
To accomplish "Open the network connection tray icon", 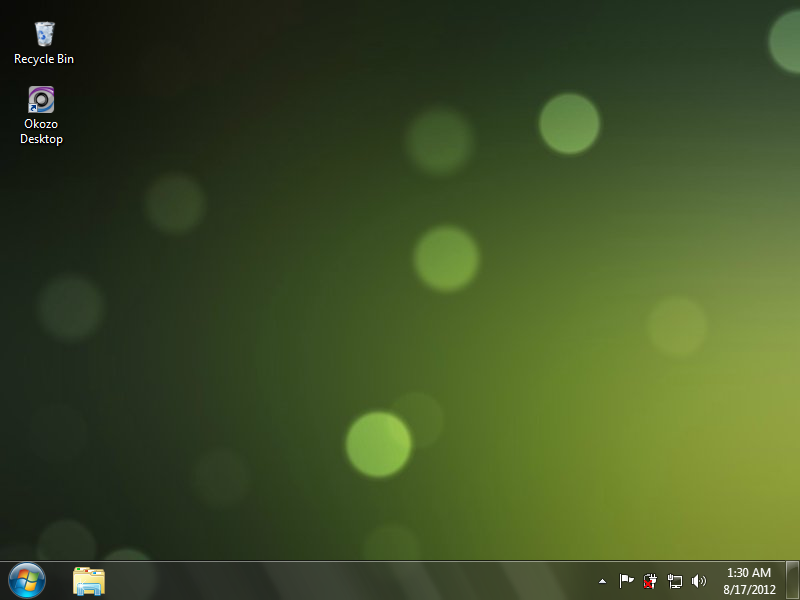I will pos(674,581).
